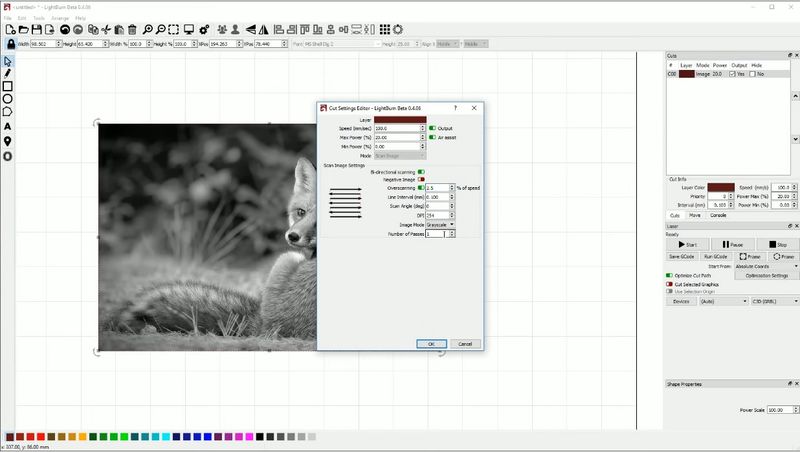Viewport: 800px width, 452px height.
Task: Toggle Bi-directional scanning switch
Action: point(421,172)
